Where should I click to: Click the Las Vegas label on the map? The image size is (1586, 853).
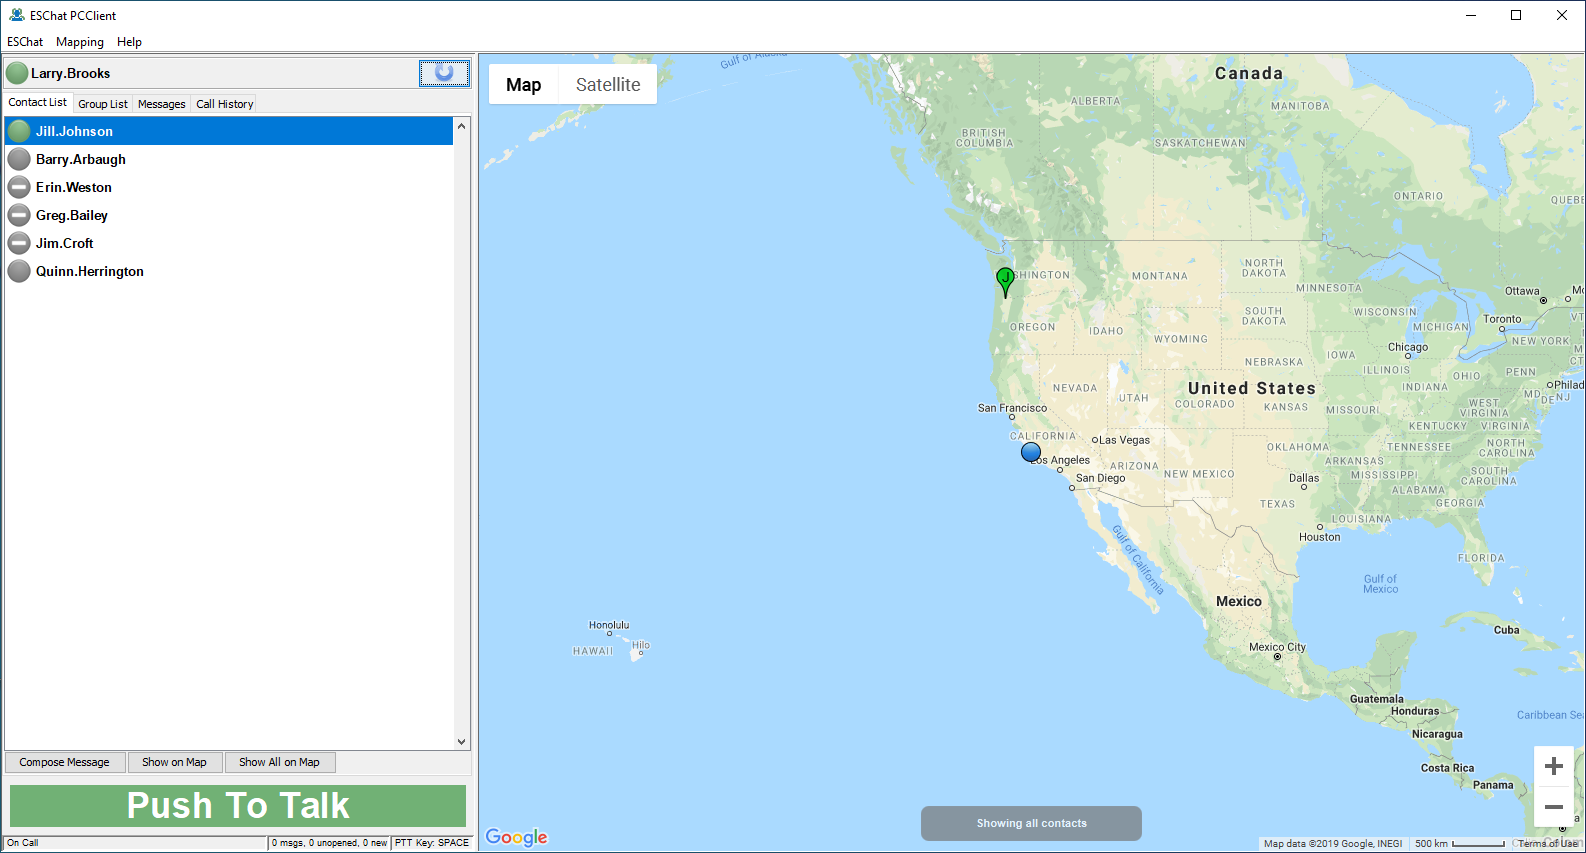[x=1125, y=440]
